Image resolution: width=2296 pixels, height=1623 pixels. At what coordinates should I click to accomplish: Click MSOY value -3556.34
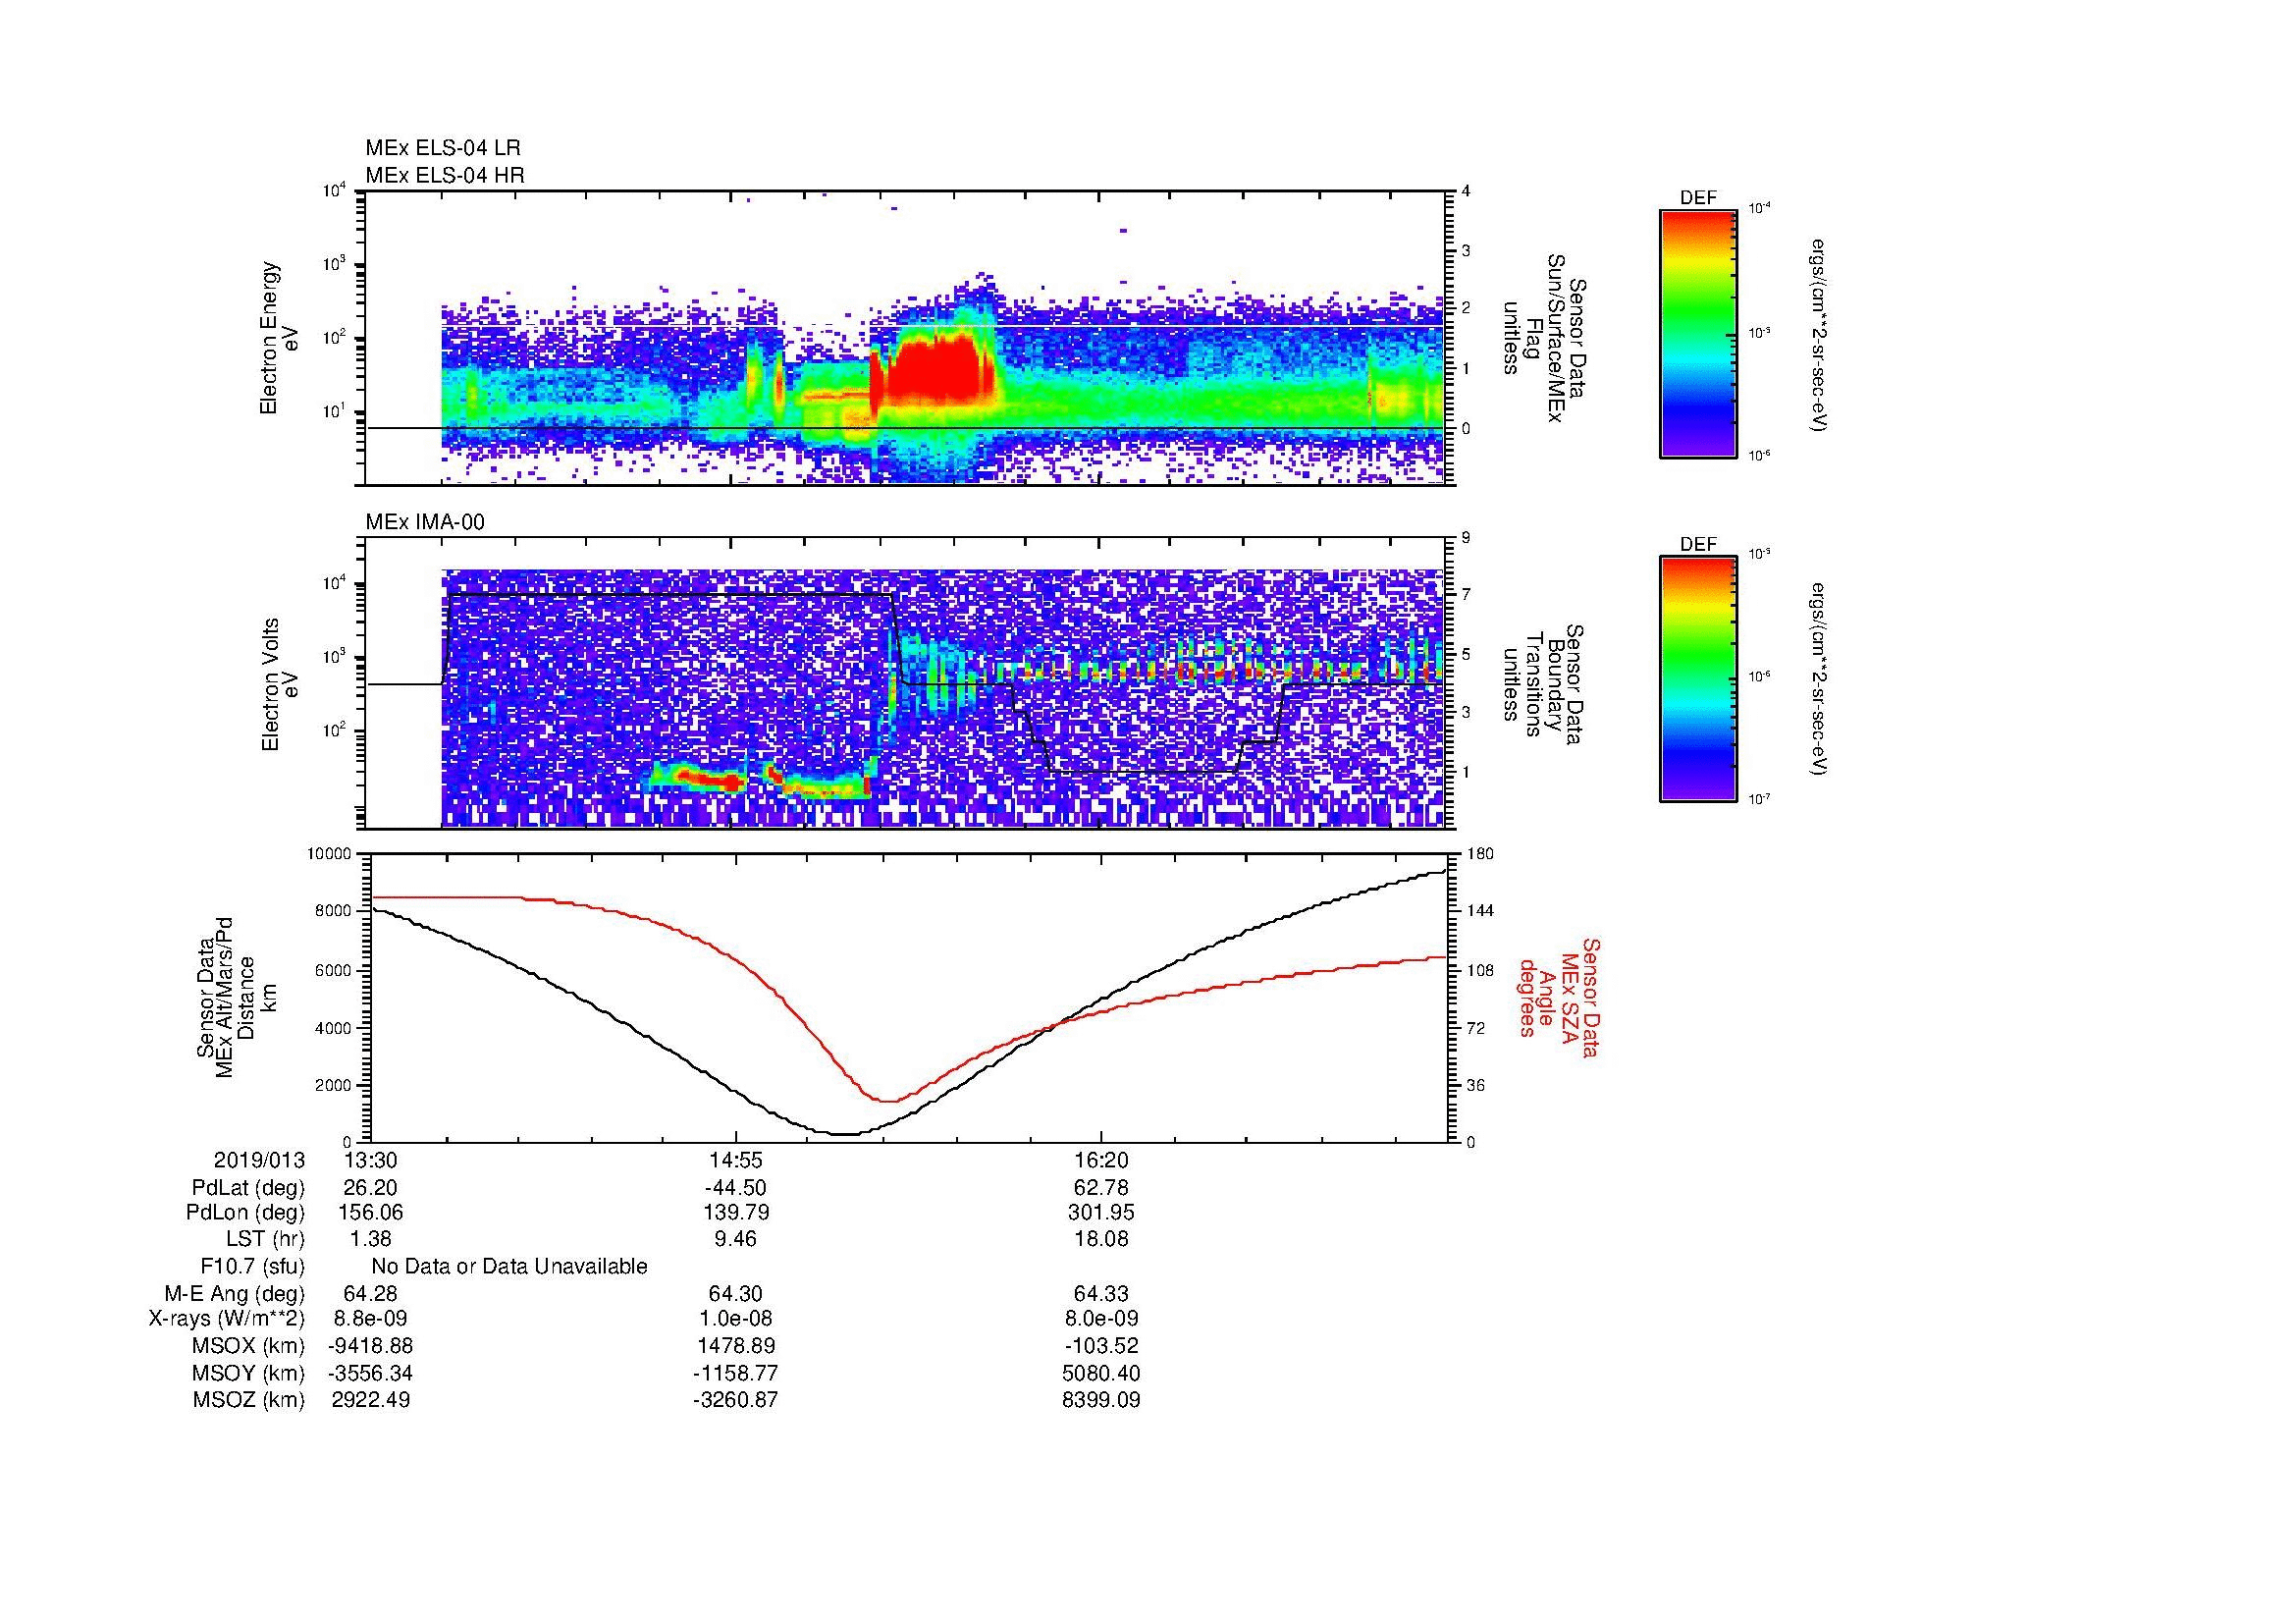pos(370,1373)
